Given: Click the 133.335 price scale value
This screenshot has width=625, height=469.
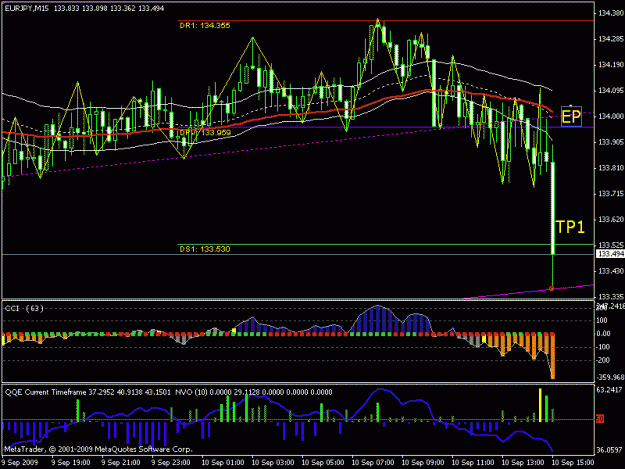Looking at the screenshot, I should click(x=611, y=296).
